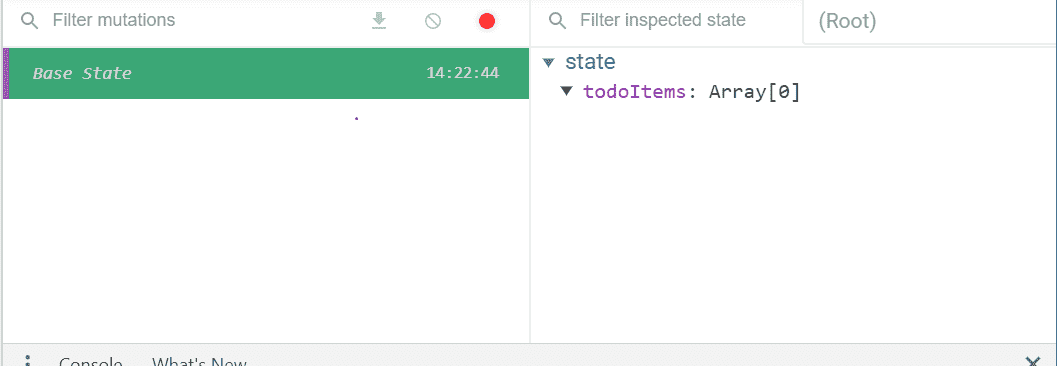1057x366 pixels.
Task: Click the Revert All circle-slash icon
Action: pyautogui.click(x=433, y=21)
